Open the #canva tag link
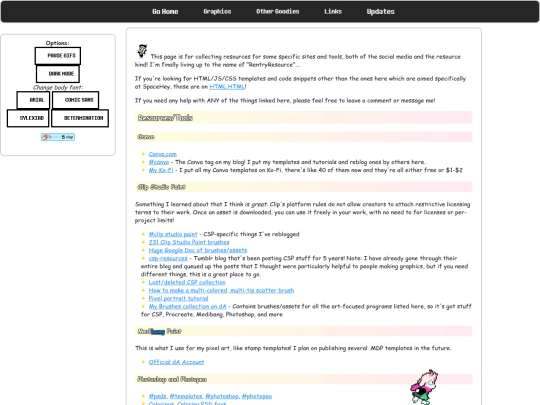The height and width of the screenshot is (405, 540). [x=159, y=162]
